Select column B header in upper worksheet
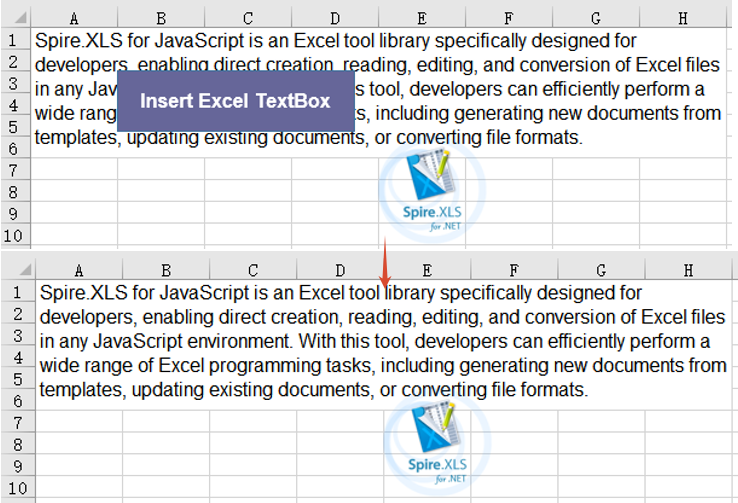Viewport: 738px width, 503px height. 161,18
